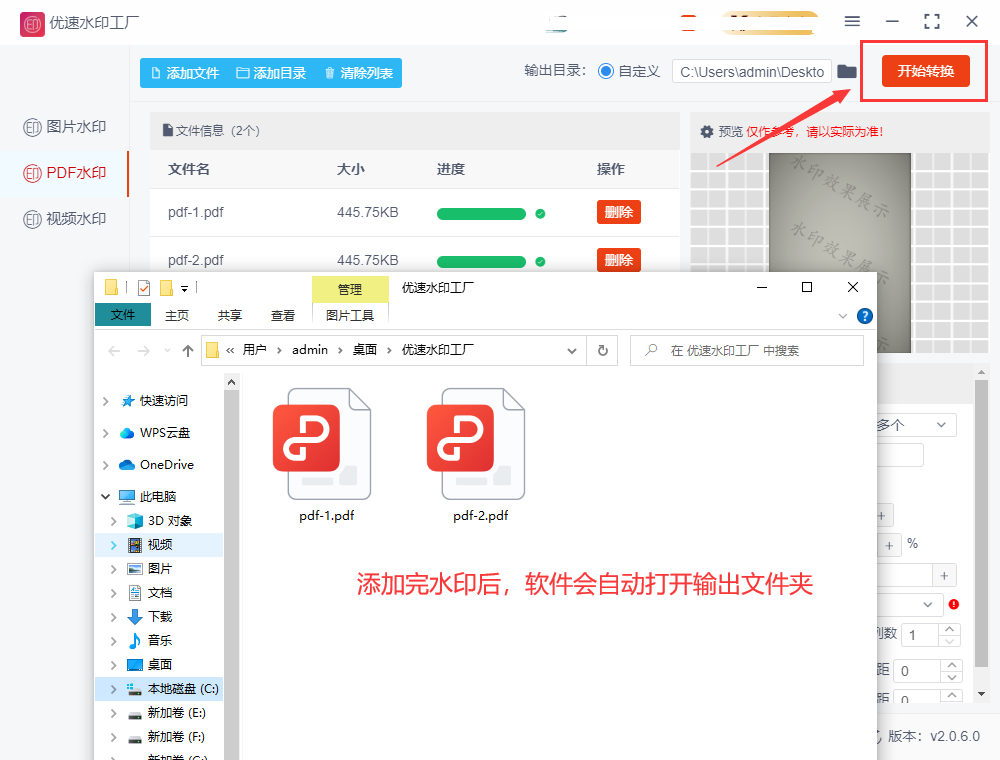Screen dimensions: 1000x760
Task: Select 新加卷 (E:) in the navigation pane
Action: click(x=177, y=713)
